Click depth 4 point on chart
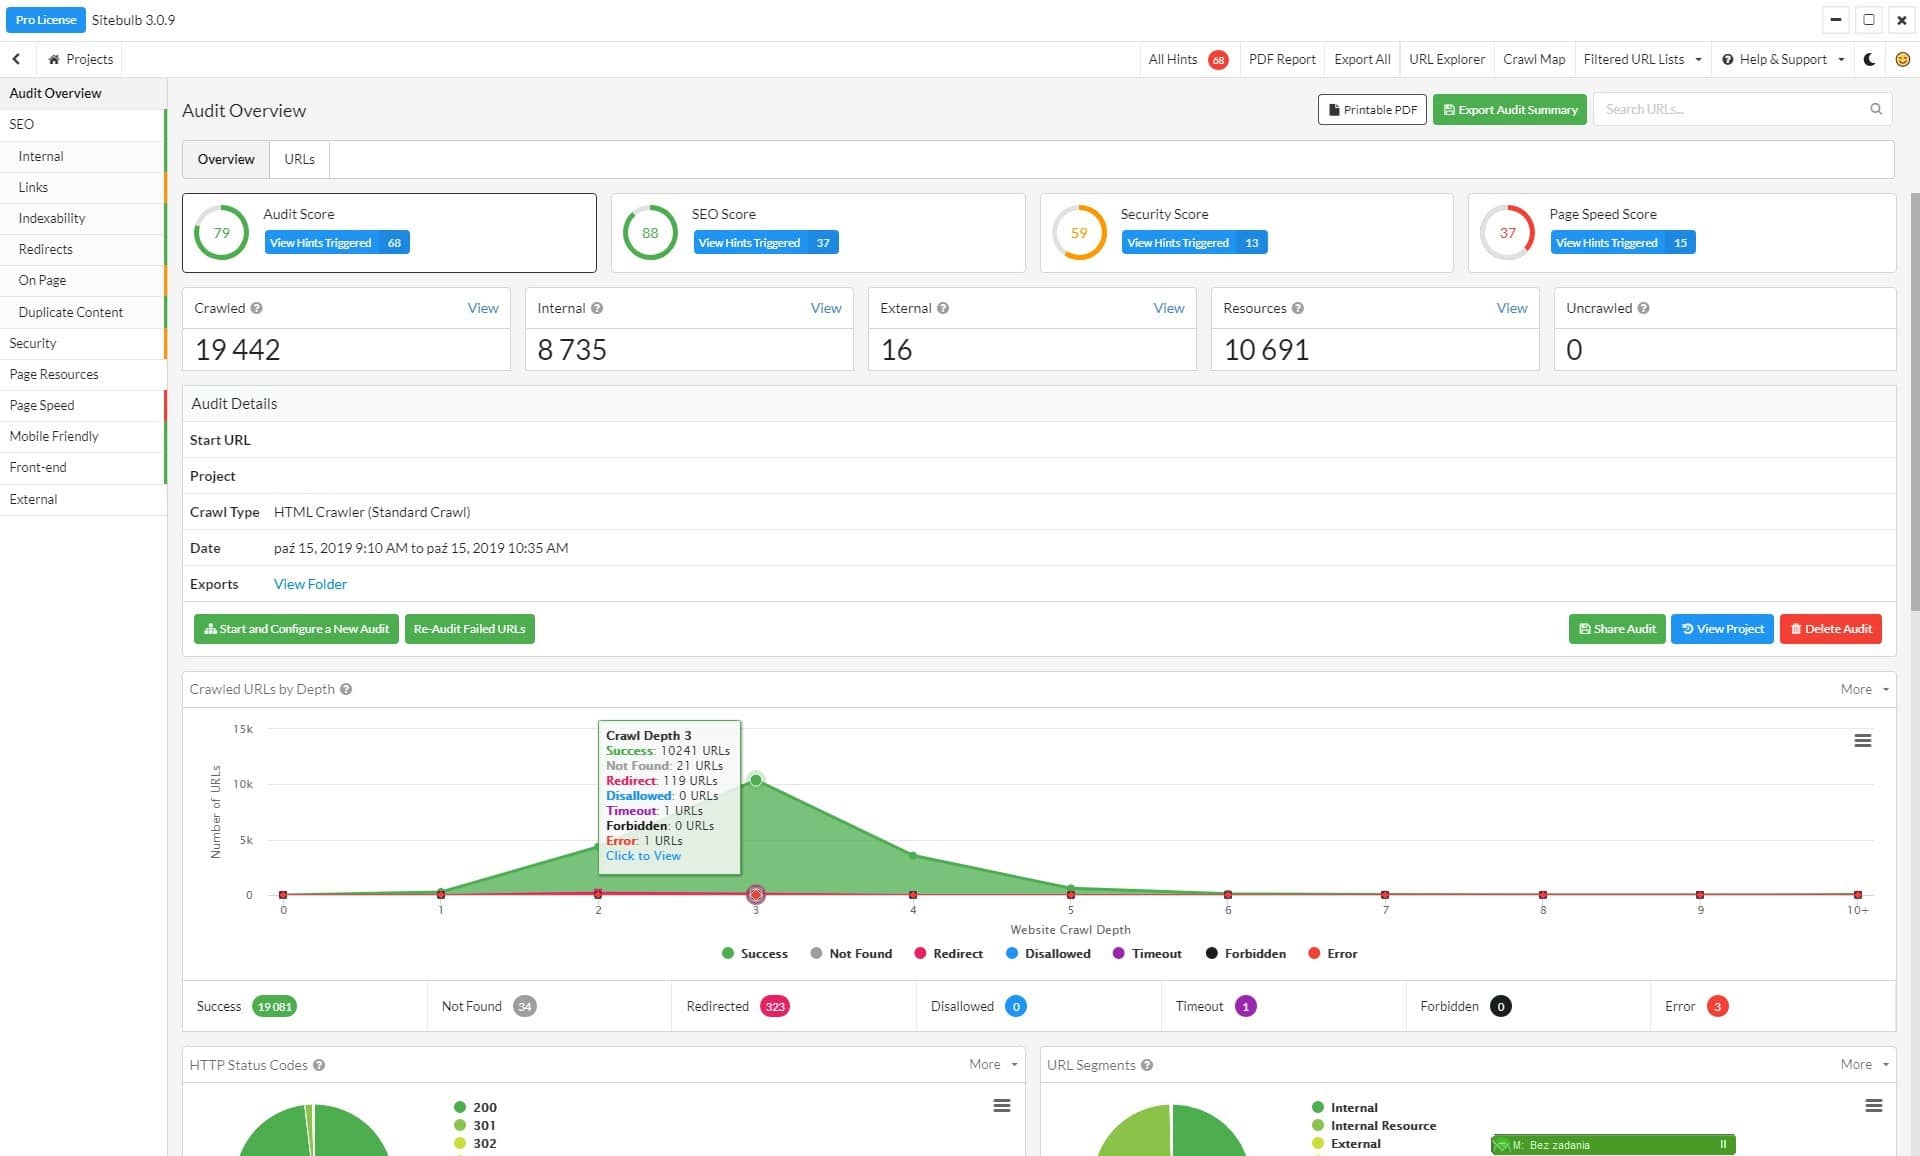Image resolution: width=1920 pixels, height=1156 pixels. pyautogui.click(x=913, y=855)
